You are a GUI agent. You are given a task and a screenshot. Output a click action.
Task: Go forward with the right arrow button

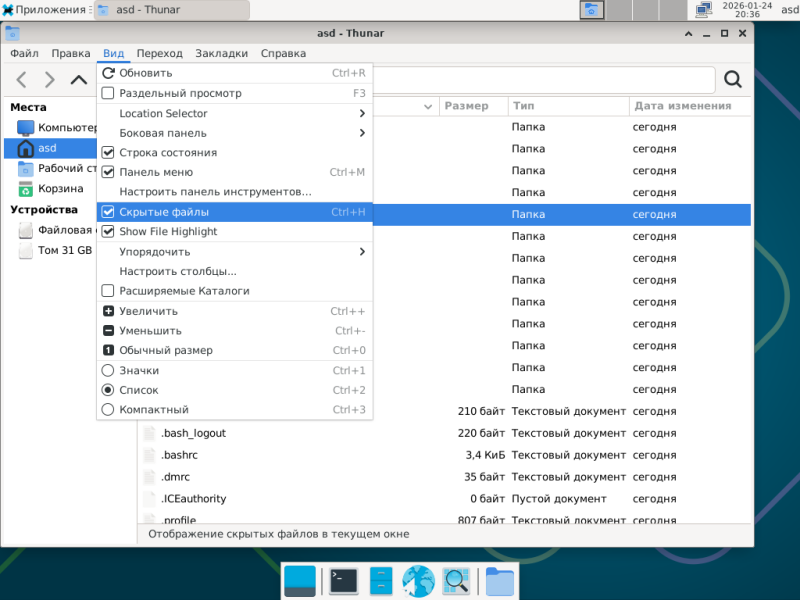click(x=49, y=80)
